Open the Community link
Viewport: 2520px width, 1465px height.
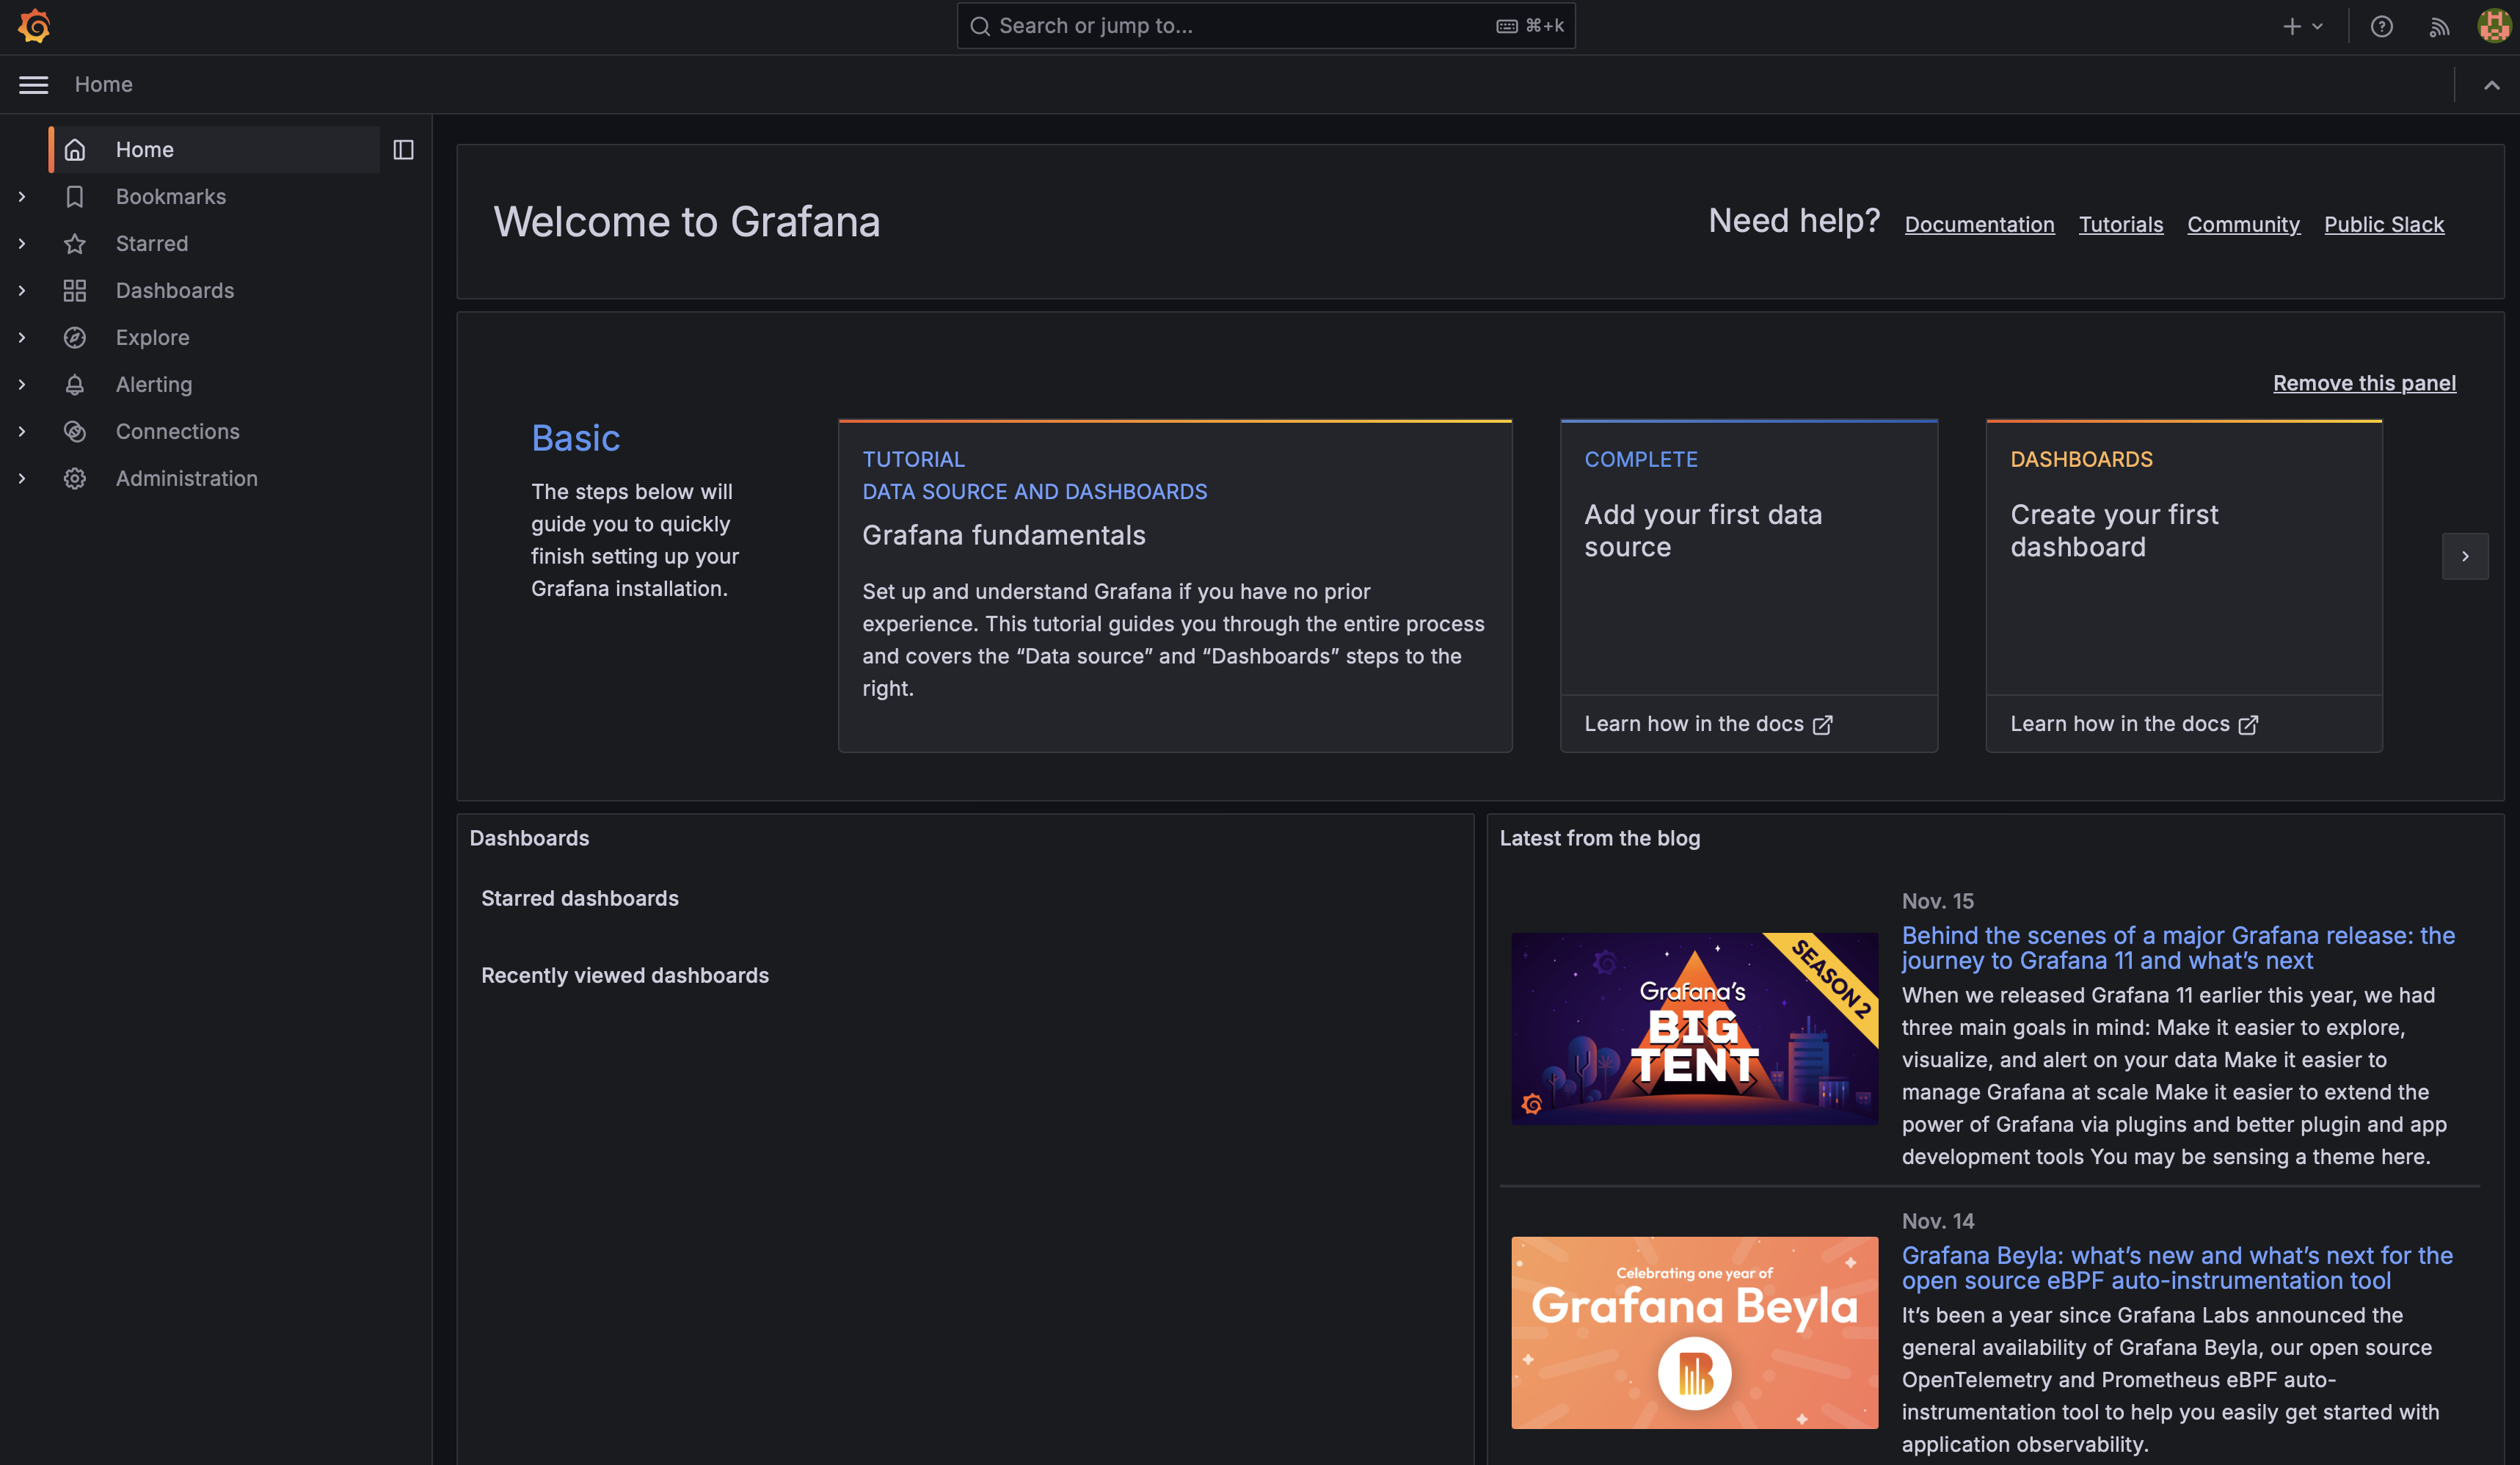(x=2243, y=225)
